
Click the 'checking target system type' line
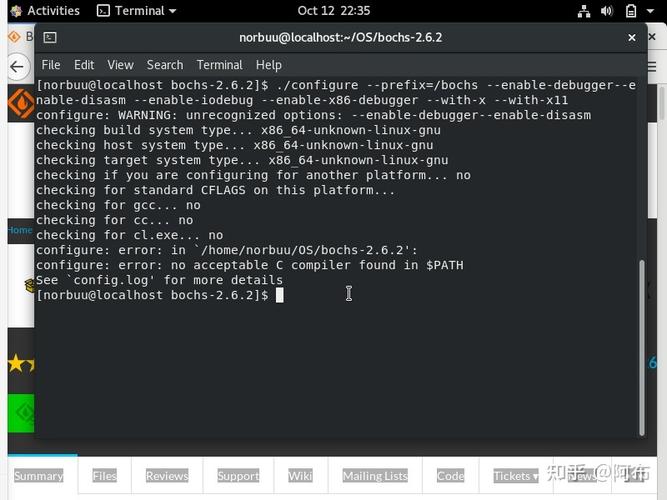click(242, 160)
